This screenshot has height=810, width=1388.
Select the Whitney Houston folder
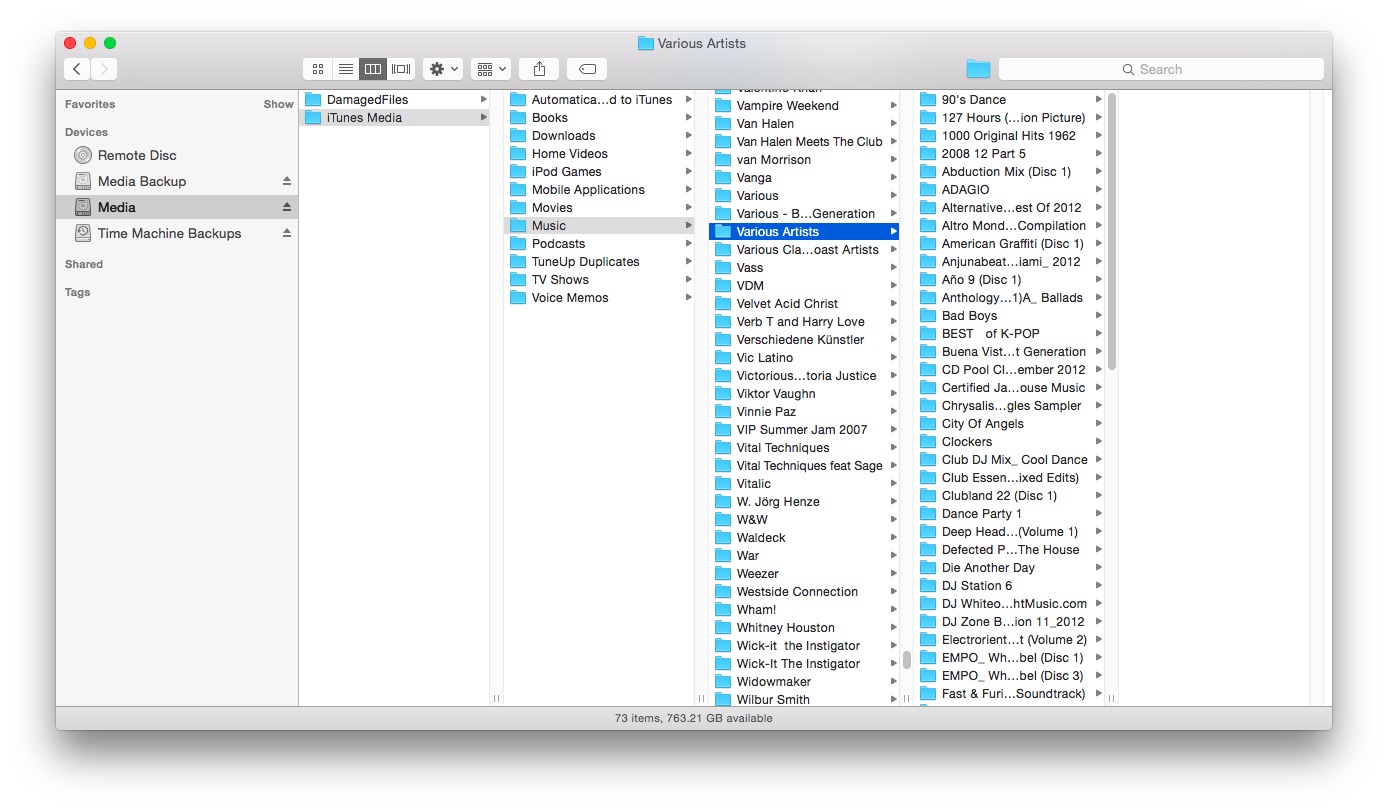(804, 627)
